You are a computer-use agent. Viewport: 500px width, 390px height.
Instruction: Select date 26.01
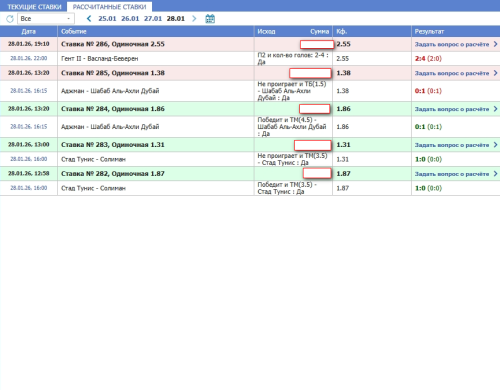coord(130,19)
